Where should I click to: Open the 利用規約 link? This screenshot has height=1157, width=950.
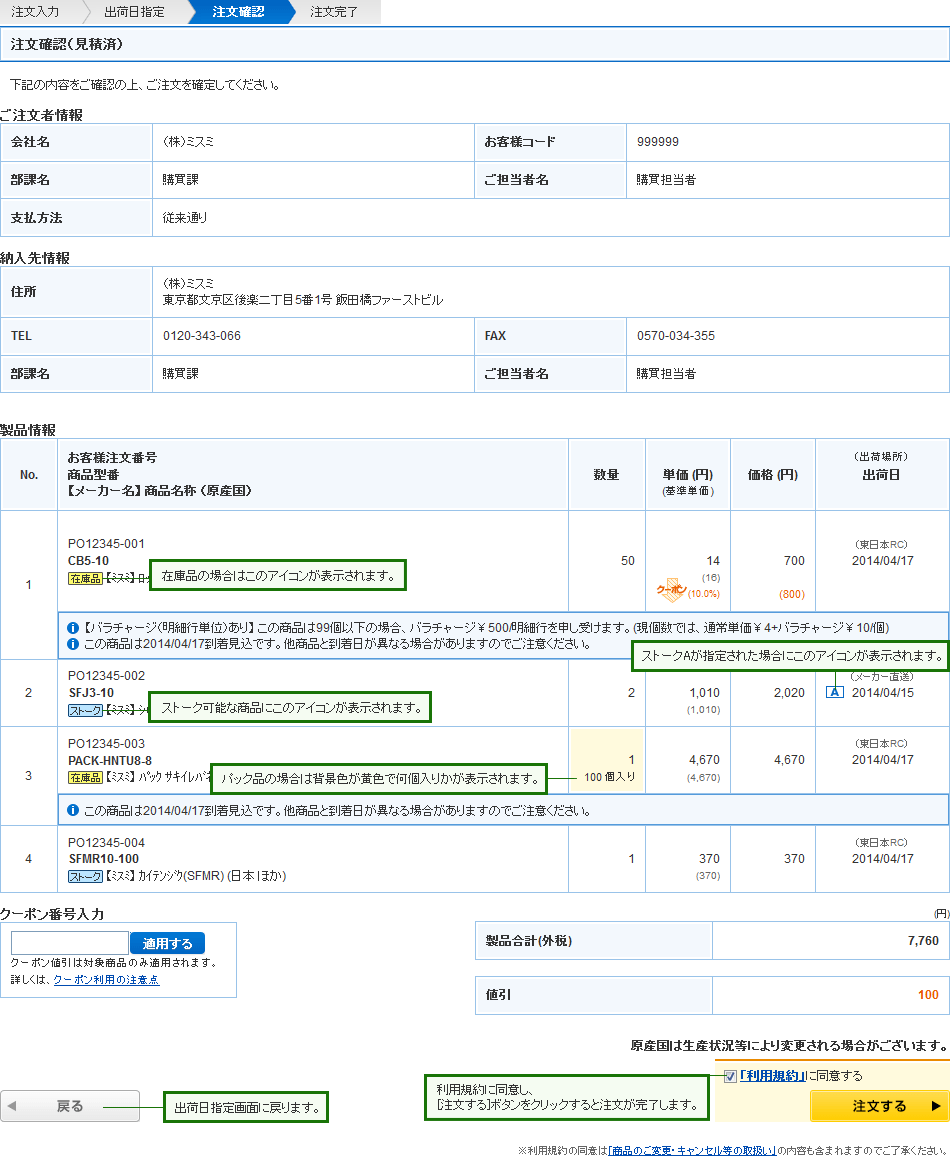point(773,1076)
